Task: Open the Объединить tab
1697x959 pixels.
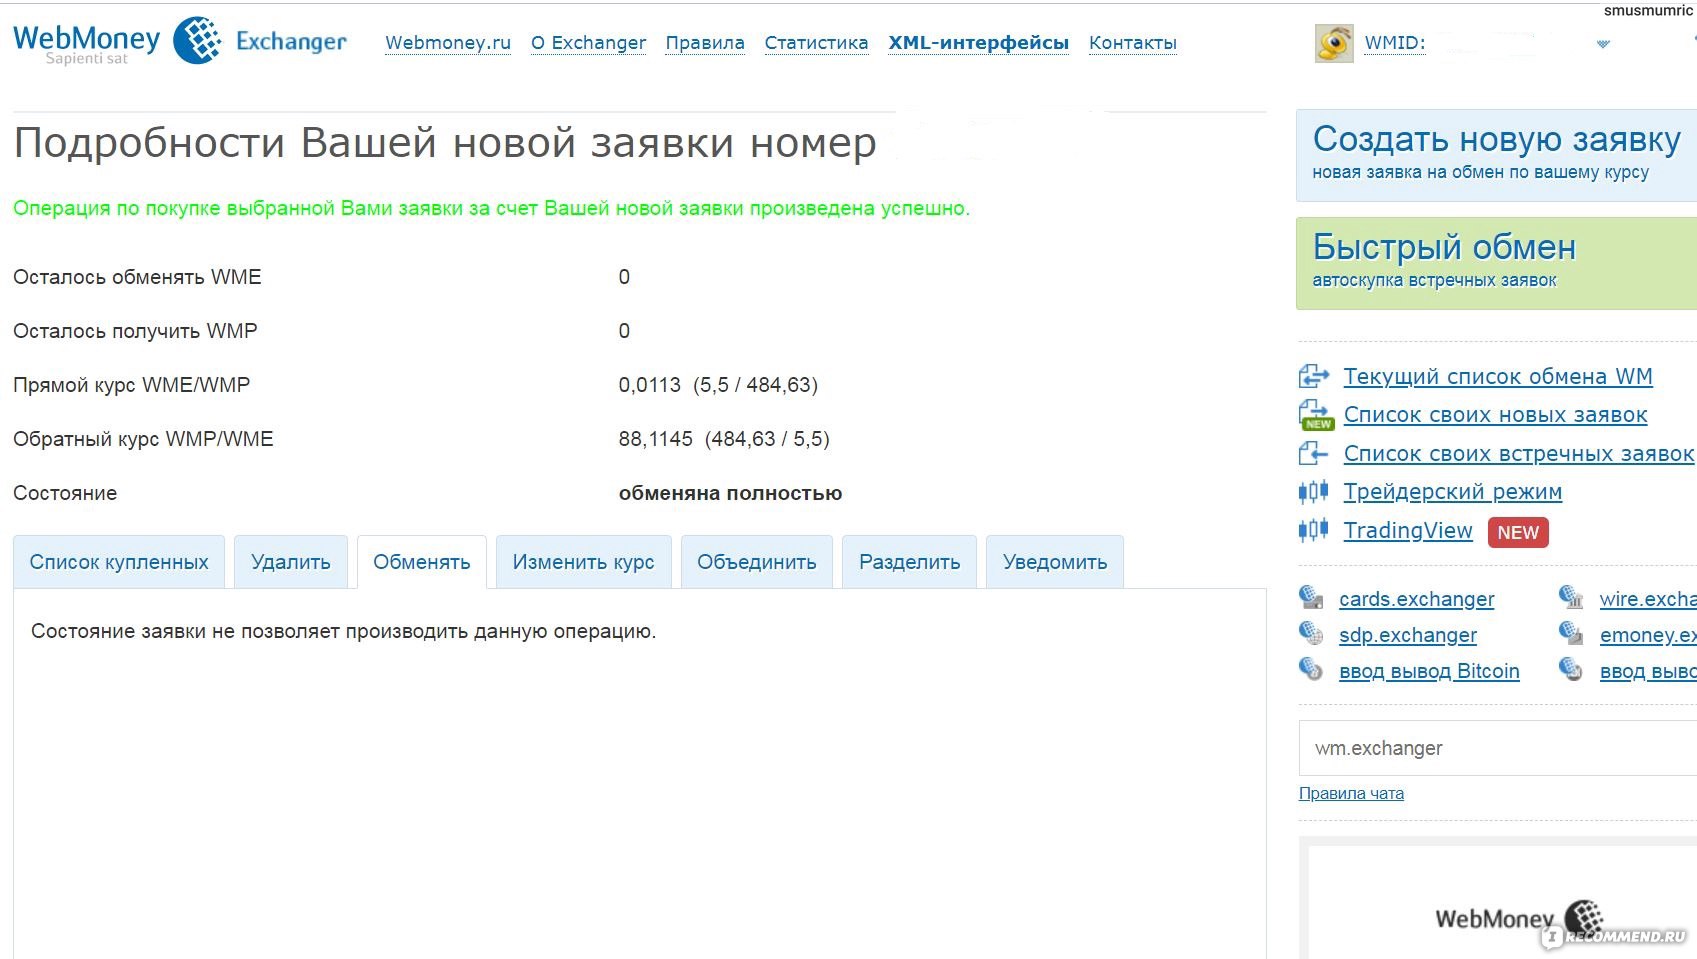Action: click(757, 562)
